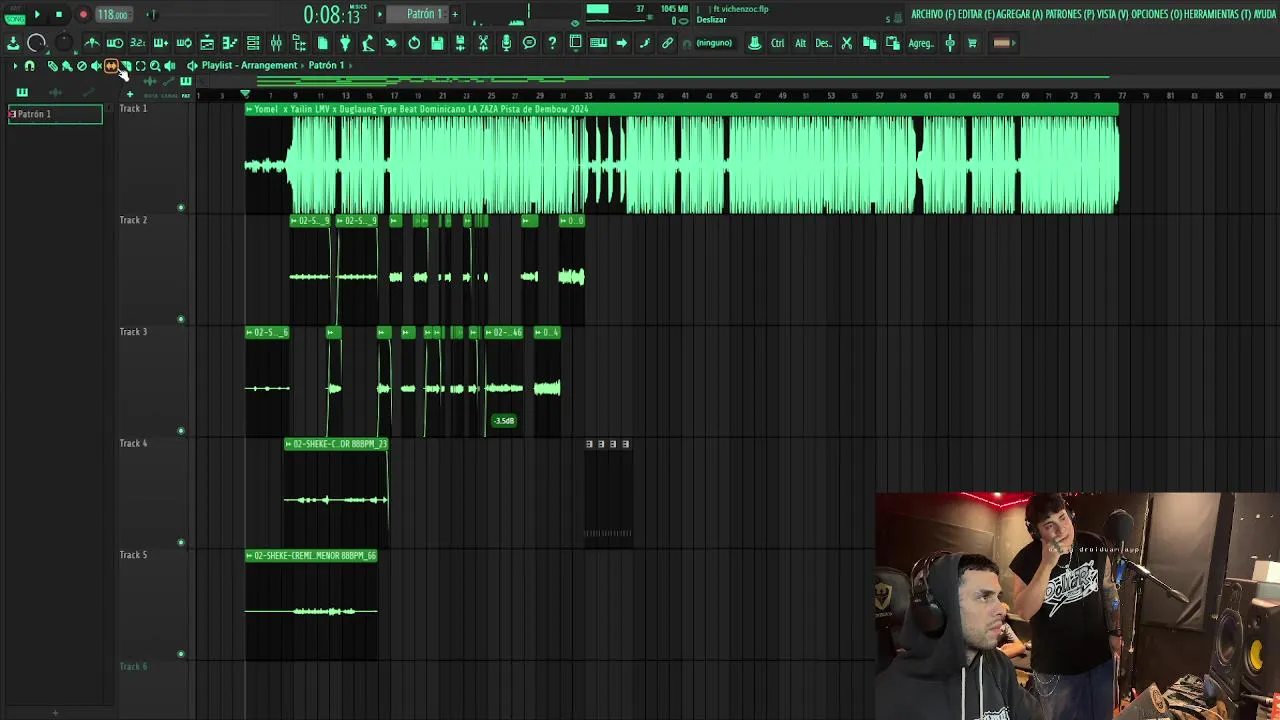The image size is (1280, 720).
Task: Open the Channel rack
Action: click(x=253, y=43)
